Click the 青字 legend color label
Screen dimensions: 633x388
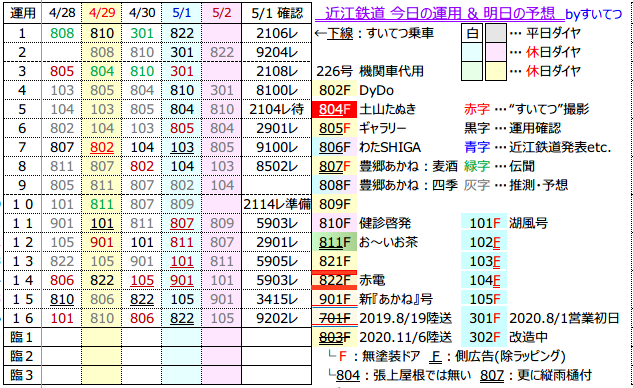(477, 147)
